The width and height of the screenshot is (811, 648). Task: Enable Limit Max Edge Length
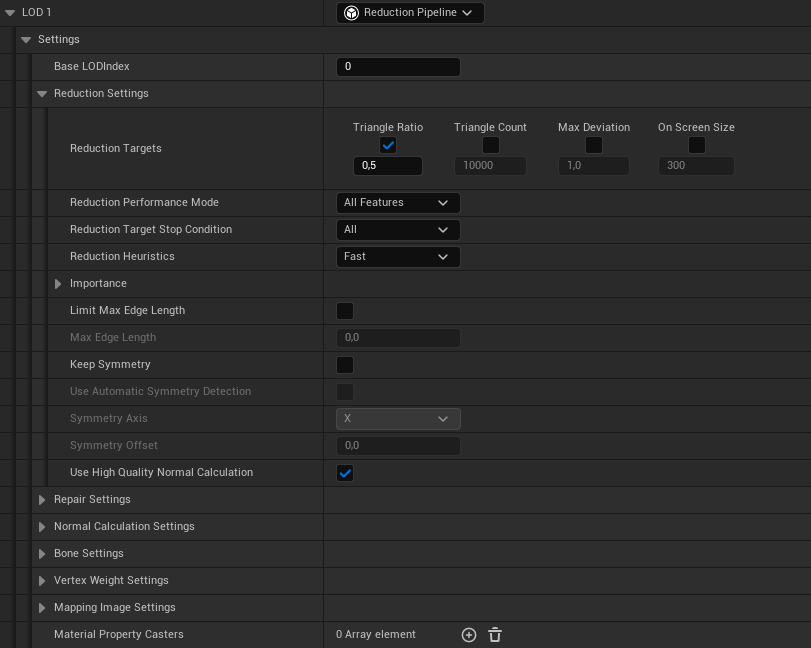[x=345, y=310]
